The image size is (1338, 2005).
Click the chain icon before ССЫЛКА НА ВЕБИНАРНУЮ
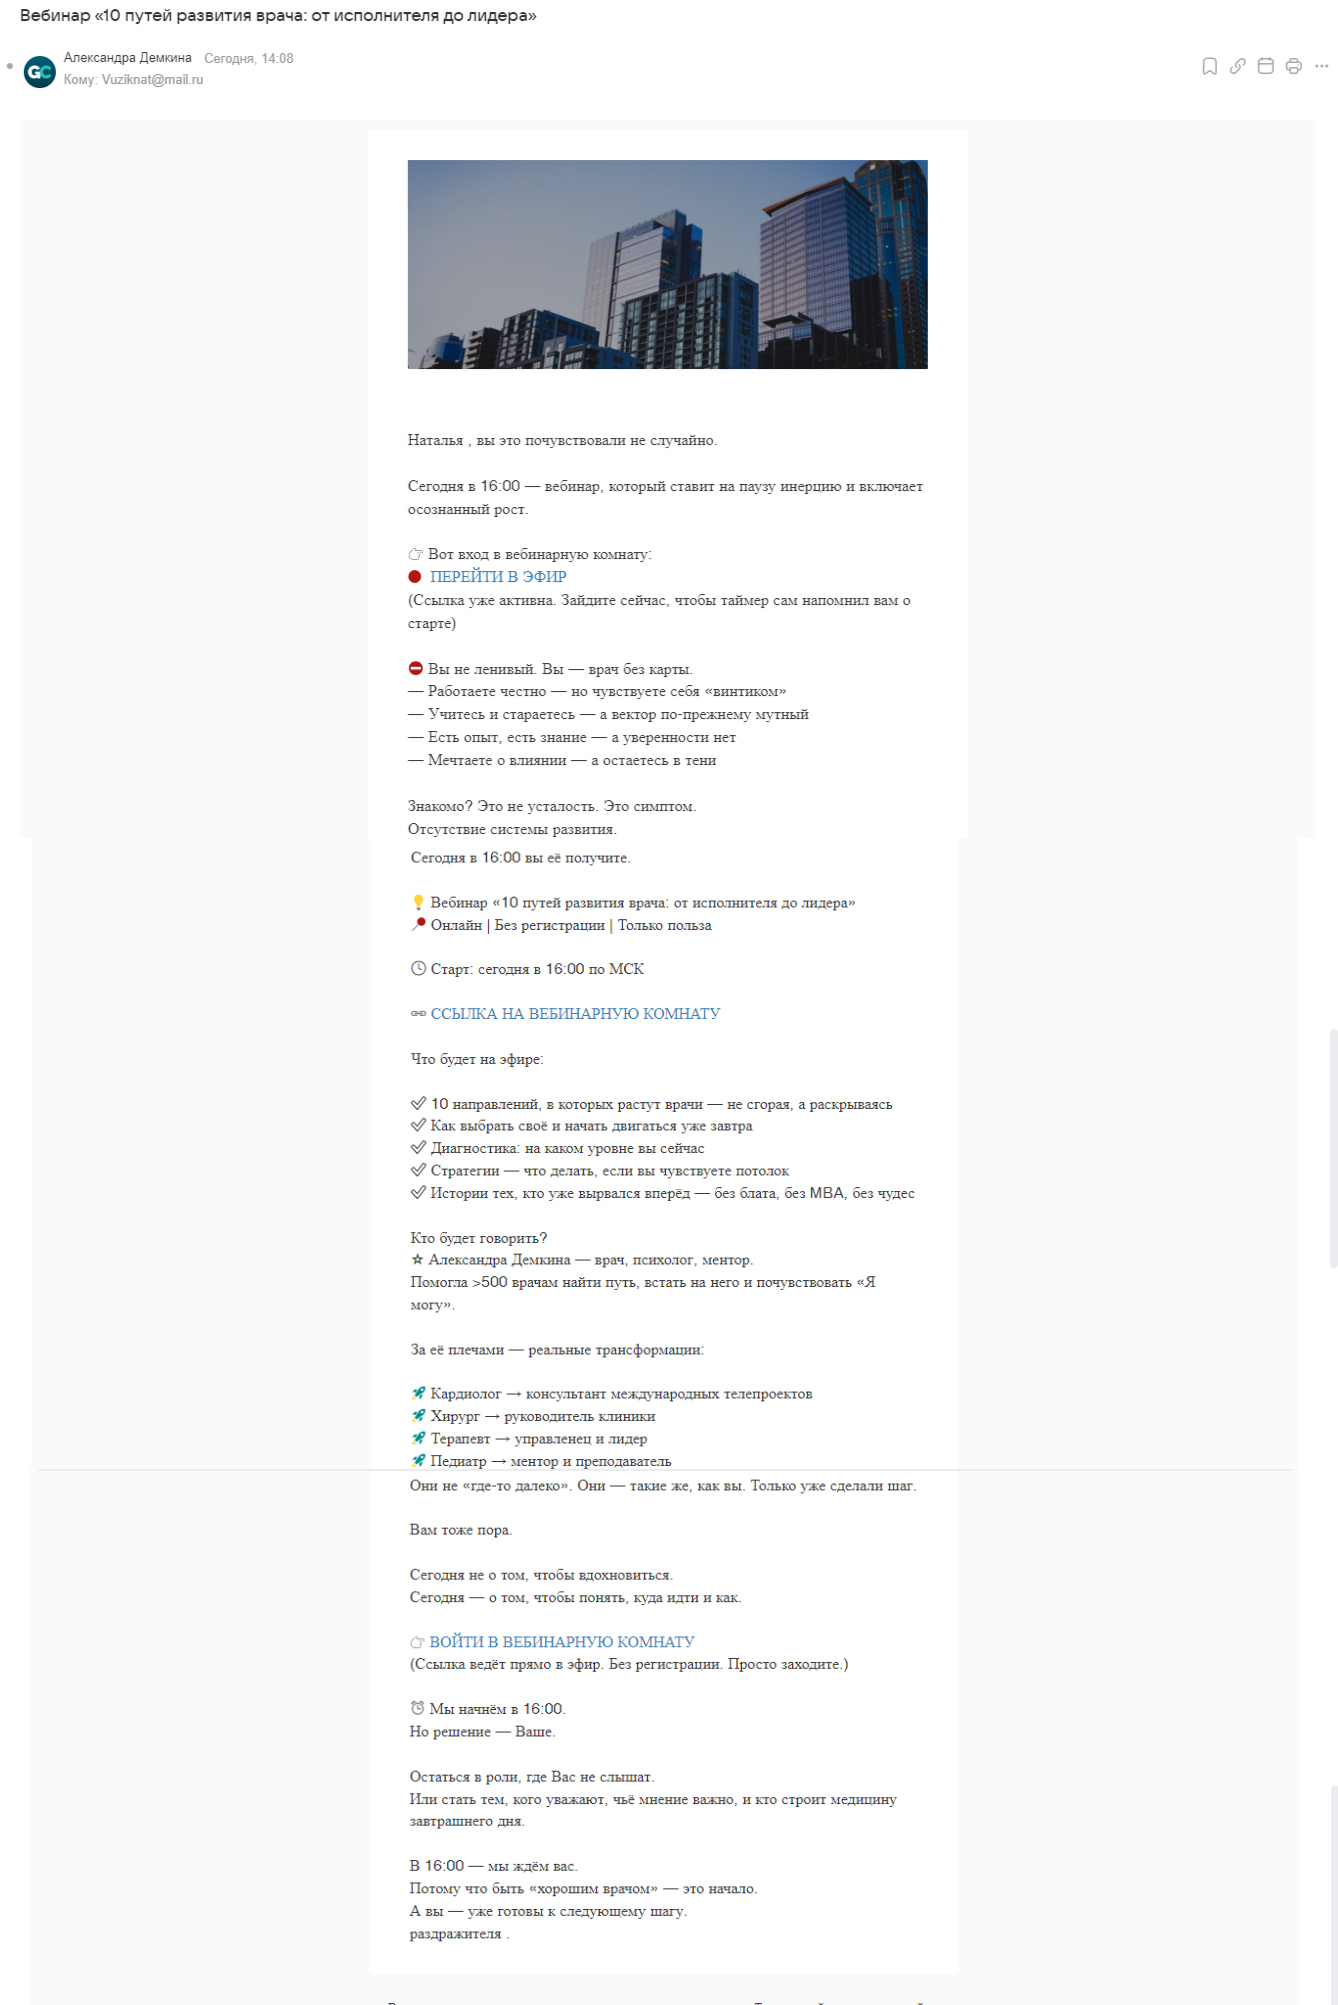pyautogui.click(x=418, y=1014)
